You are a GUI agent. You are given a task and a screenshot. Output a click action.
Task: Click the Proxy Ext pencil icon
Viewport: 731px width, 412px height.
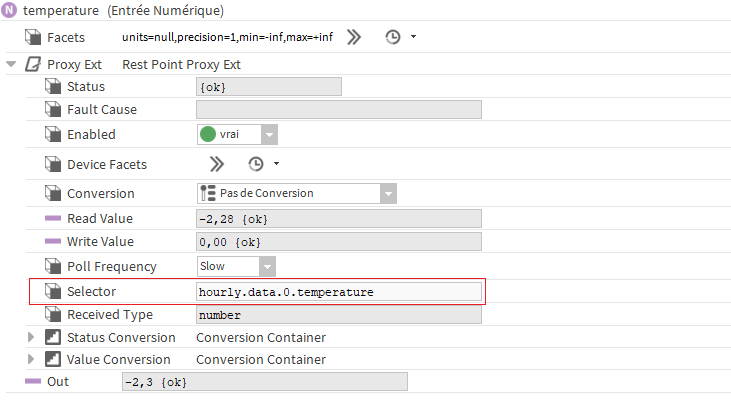32,64
